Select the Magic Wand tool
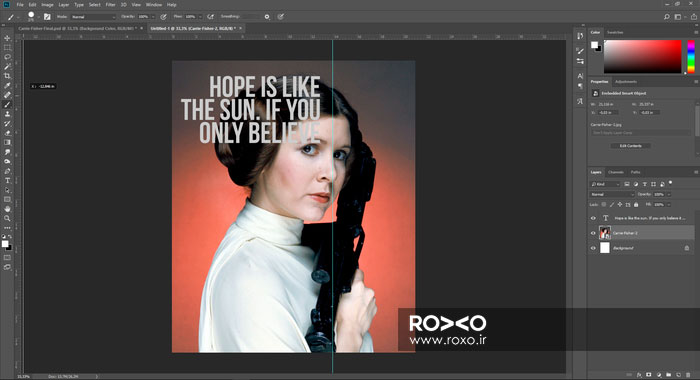The image size is (700, 380). [7, 67]
